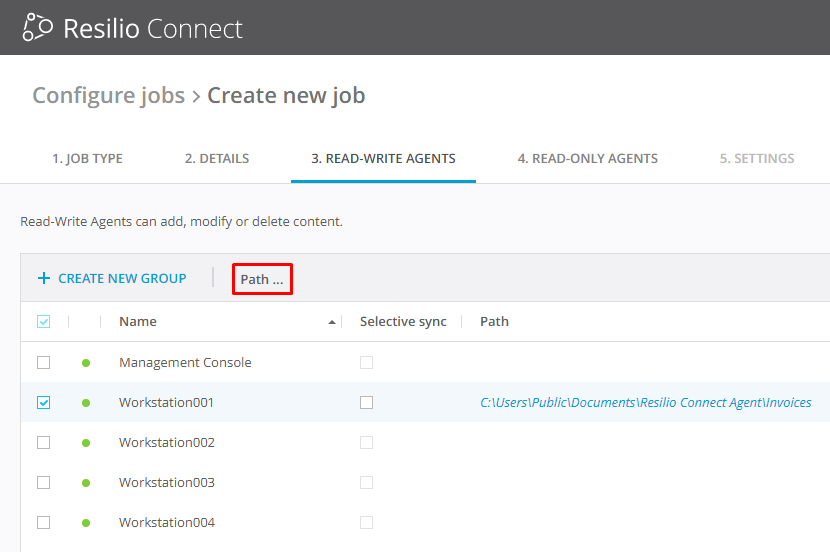Select the Management Console checkbox

coord(43,363)
